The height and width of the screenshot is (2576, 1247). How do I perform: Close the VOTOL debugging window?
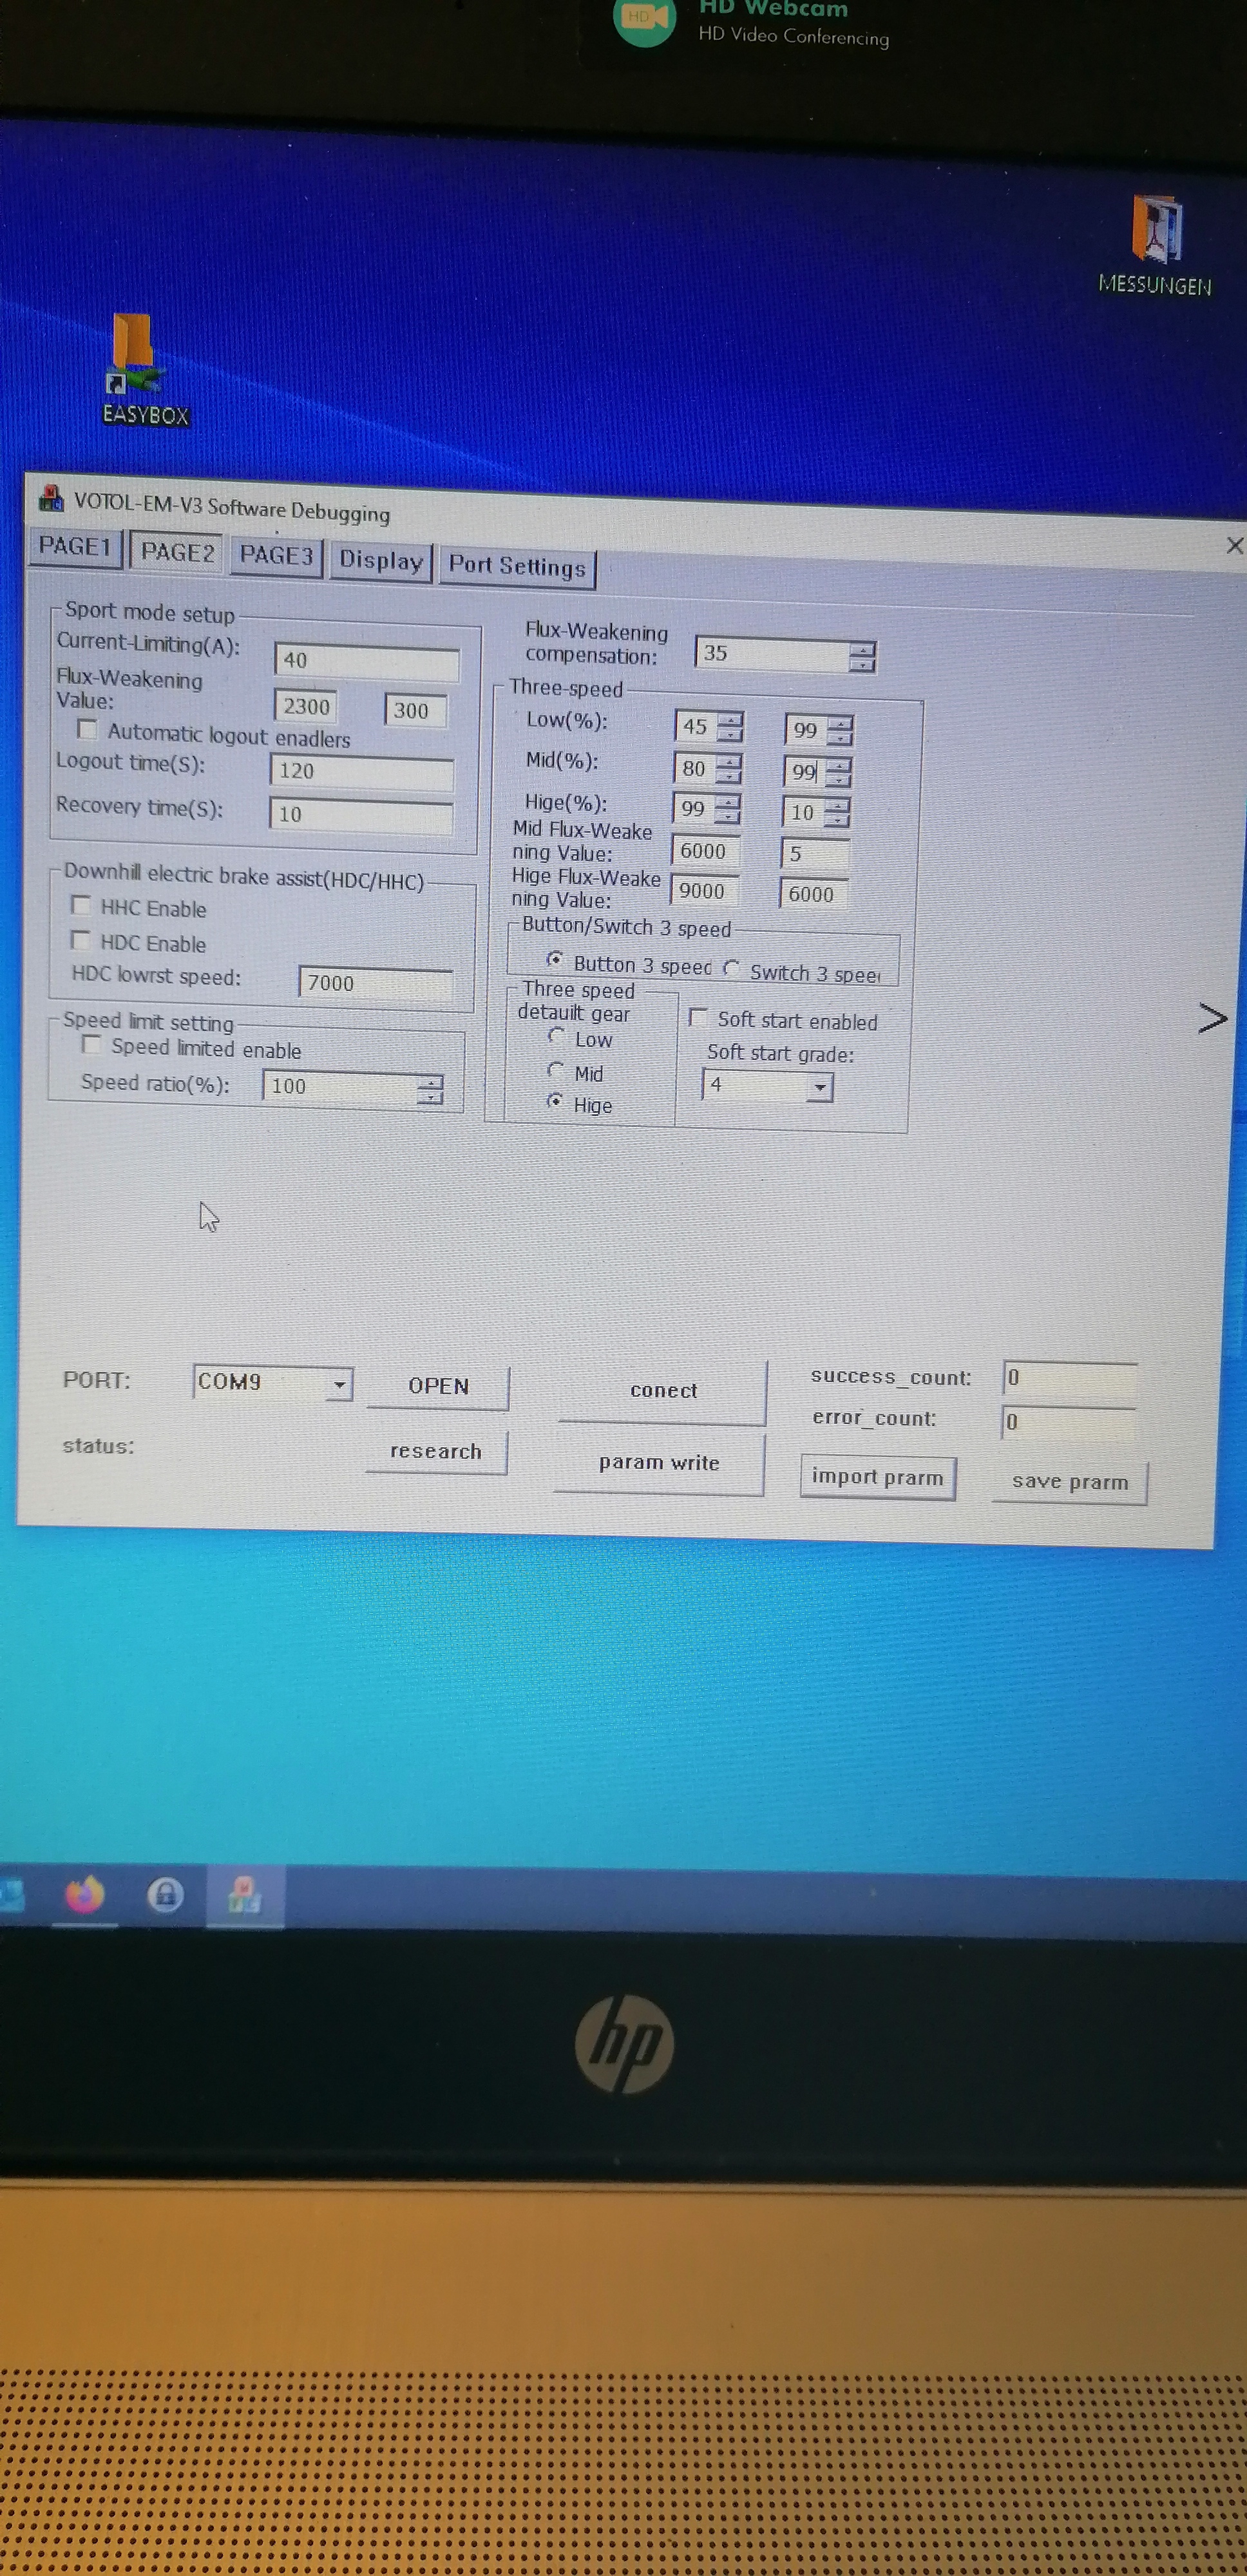pos(1234,545)
